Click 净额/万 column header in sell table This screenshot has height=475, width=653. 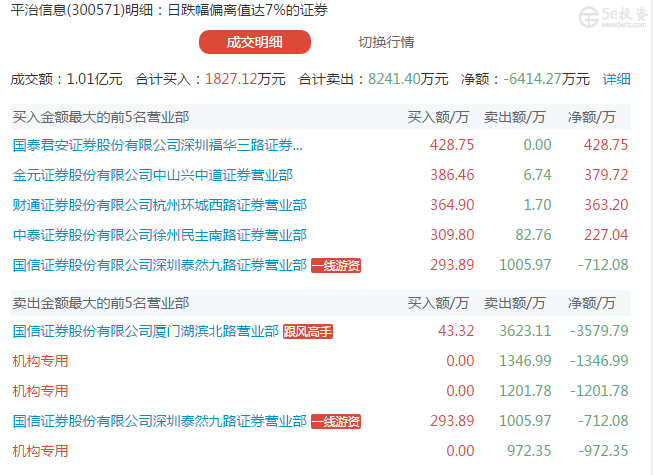tap(592, 303)
